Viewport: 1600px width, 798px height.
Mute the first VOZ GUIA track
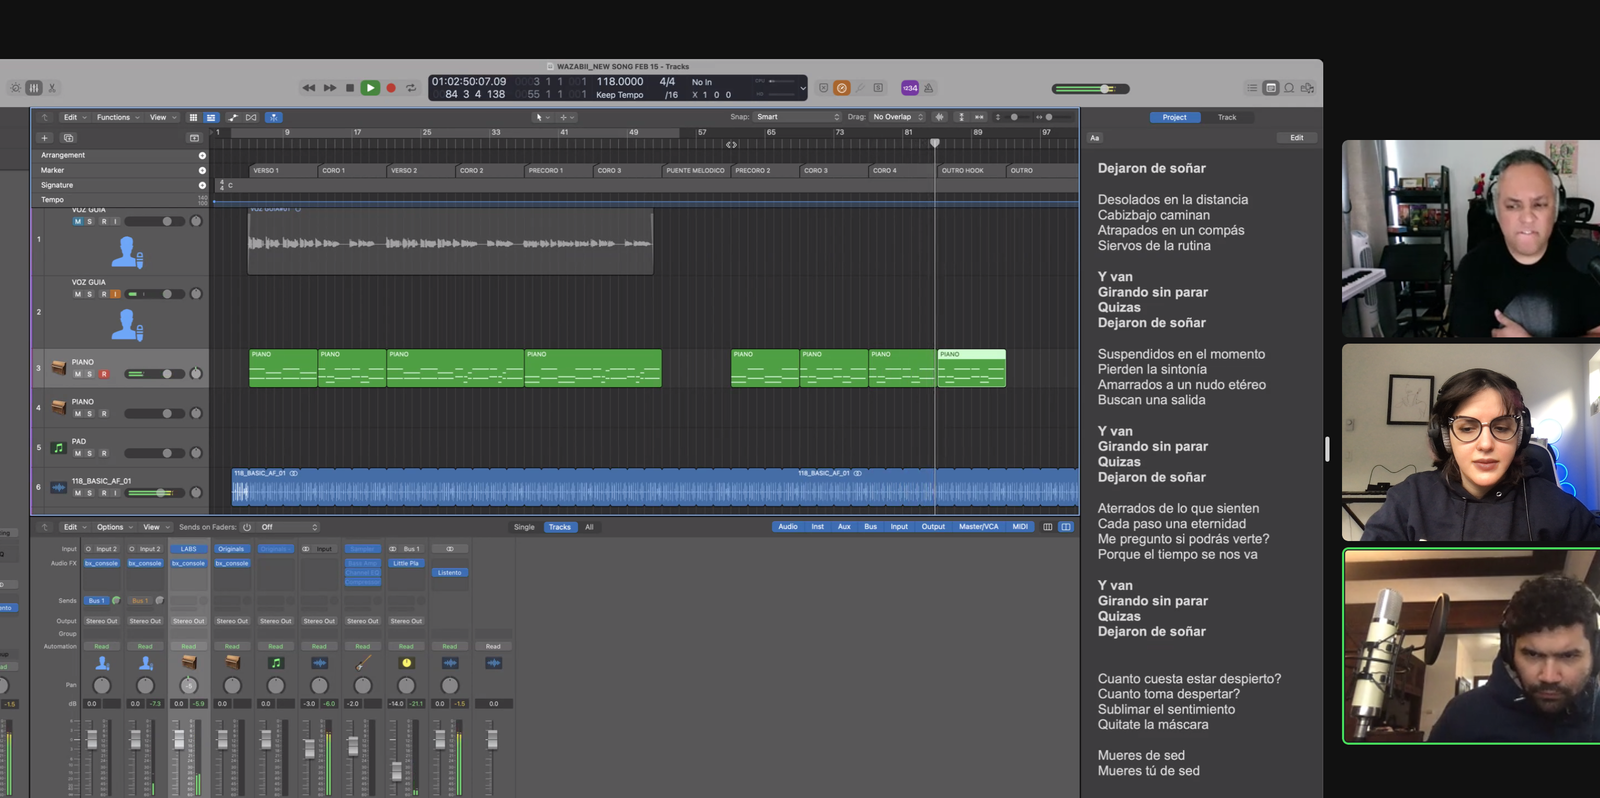point(78,221)
